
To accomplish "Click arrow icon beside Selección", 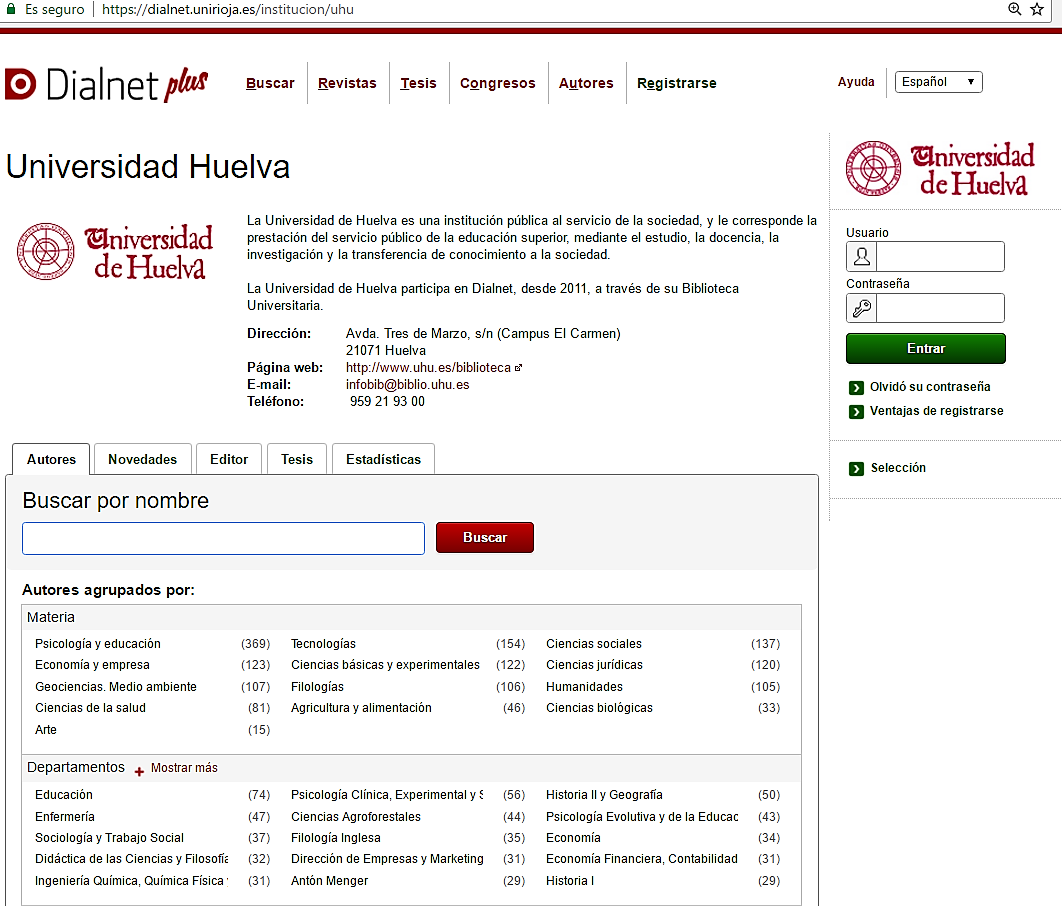I will click(x=856, y=468).
